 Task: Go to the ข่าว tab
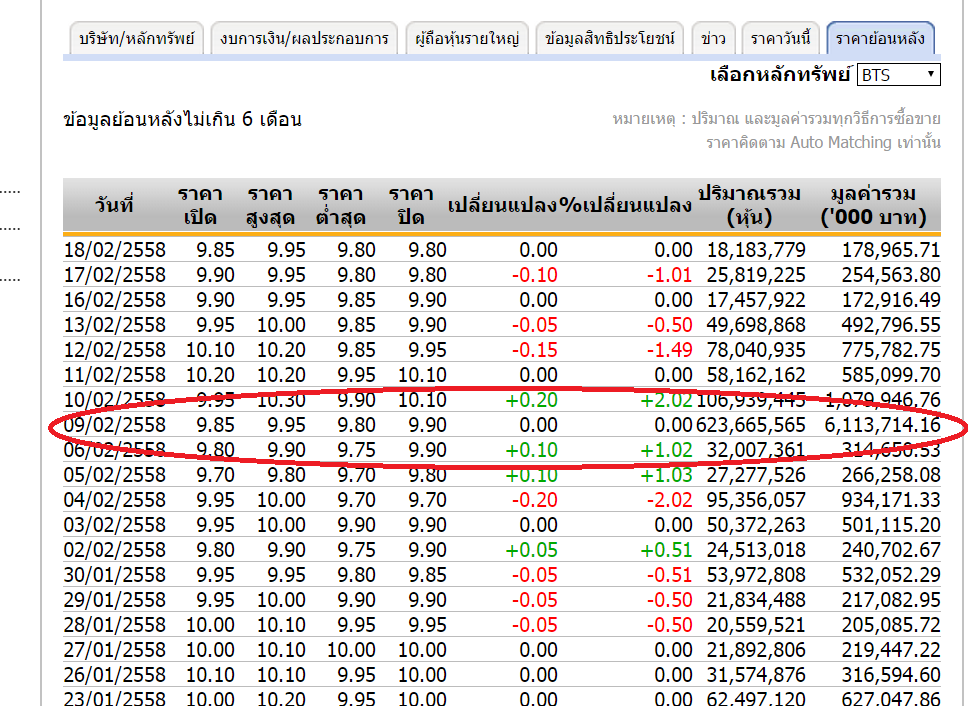click(x=714, y=39)
